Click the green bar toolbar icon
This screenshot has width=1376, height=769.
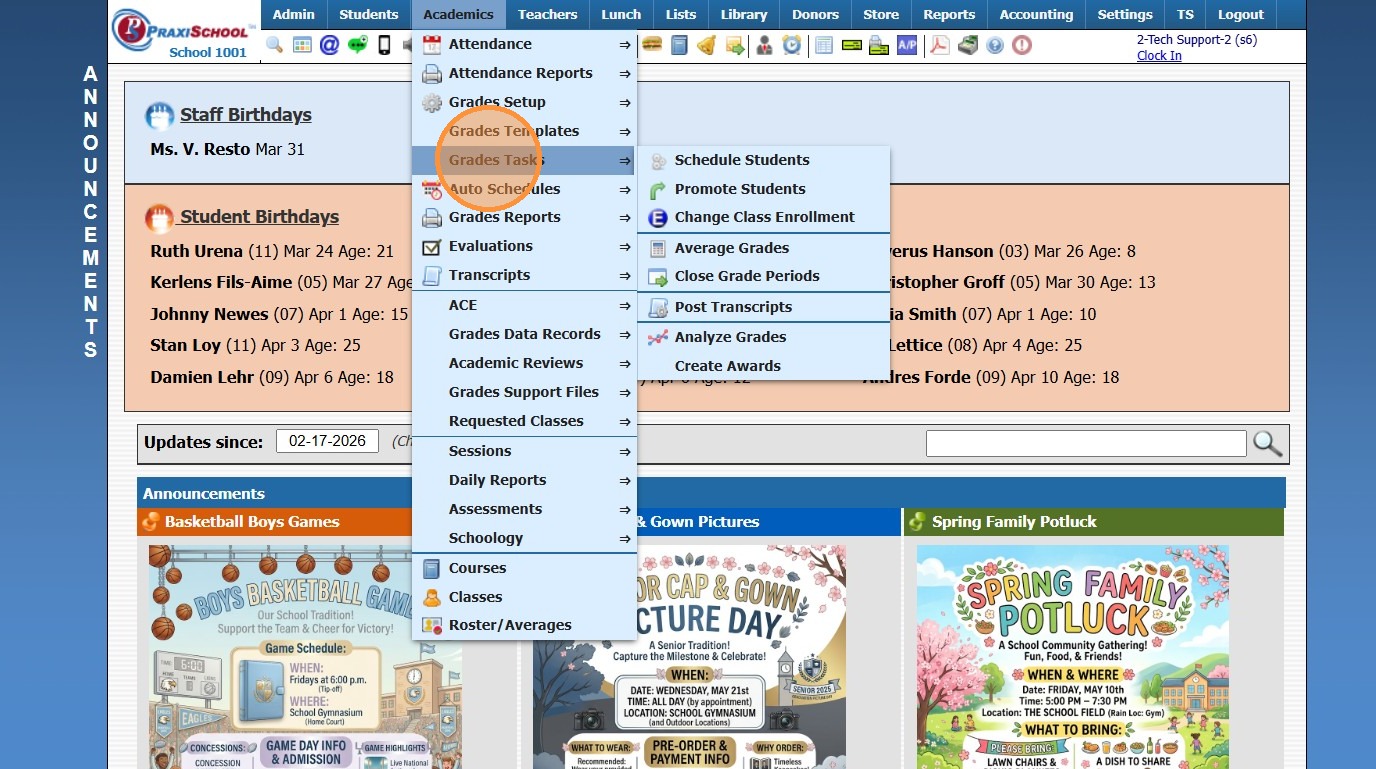[852, 45]
